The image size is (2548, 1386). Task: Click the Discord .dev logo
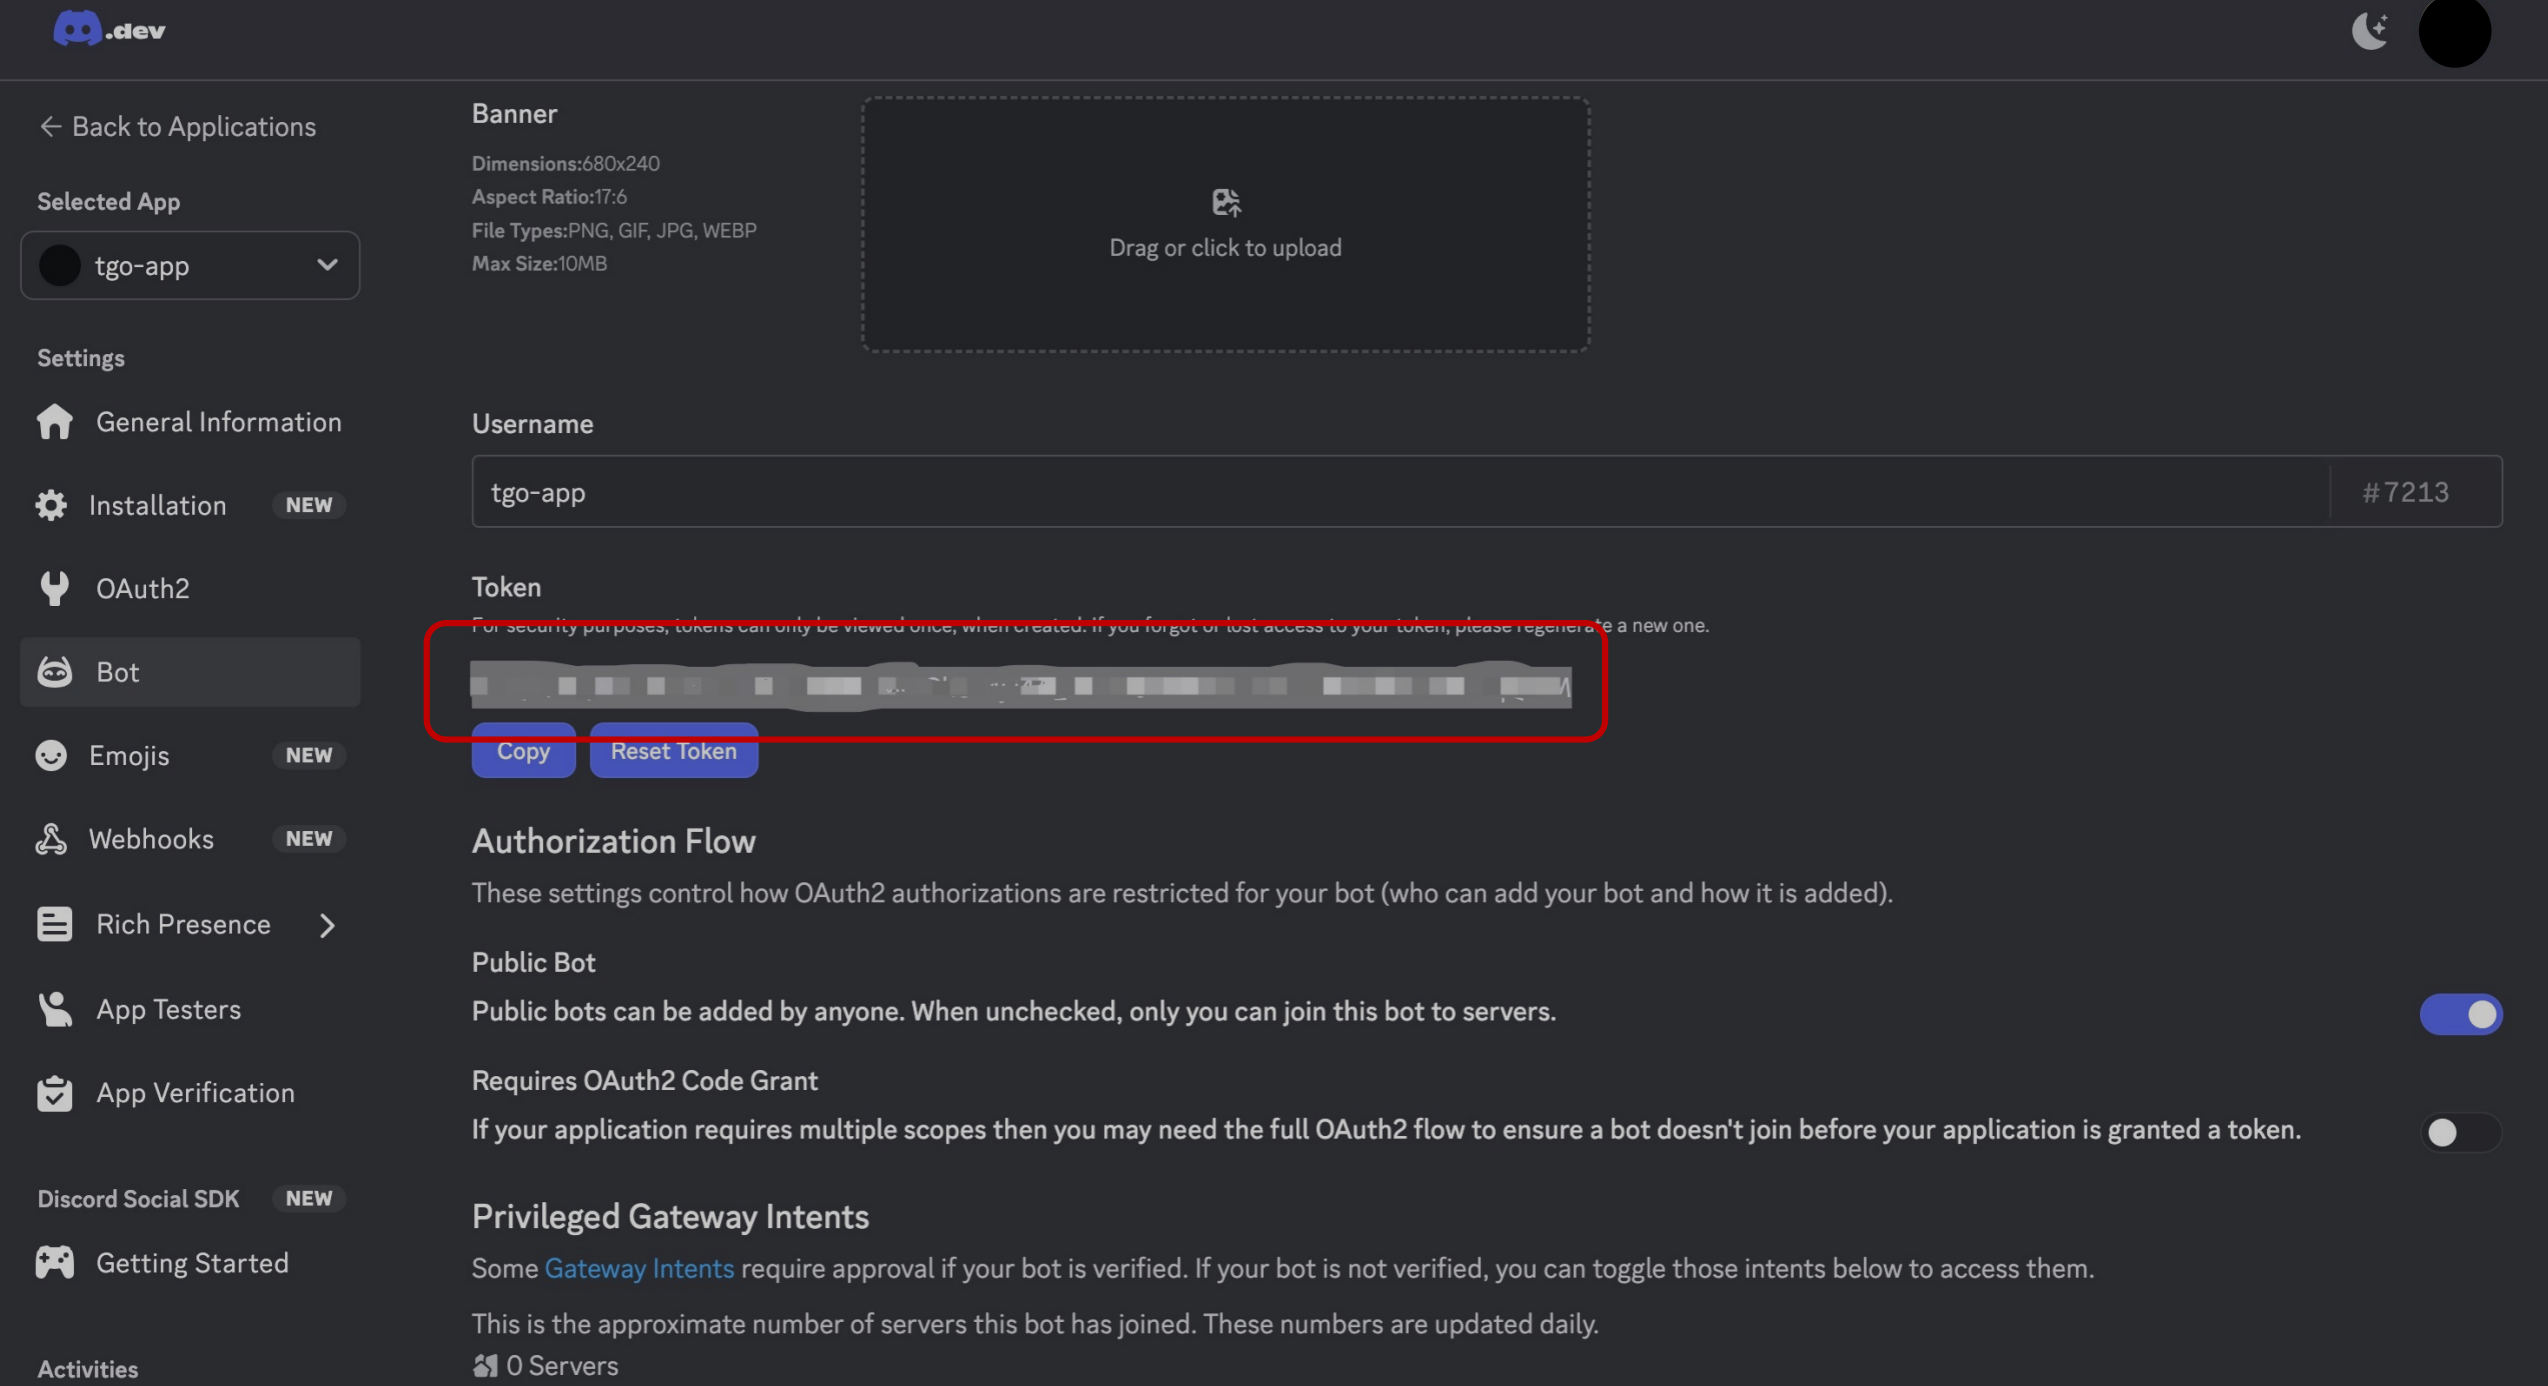(108, 28)
